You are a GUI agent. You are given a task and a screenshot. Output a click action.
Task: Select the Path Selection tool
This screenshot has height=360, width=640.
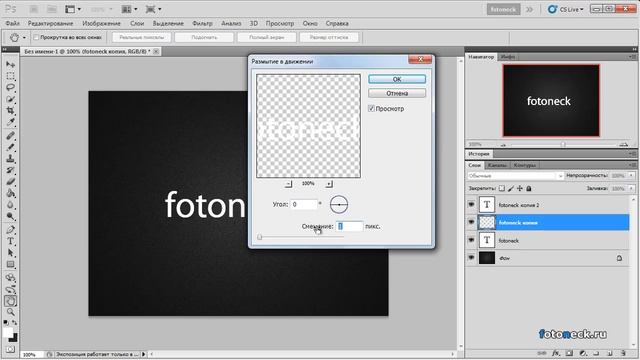click(10, 253)
